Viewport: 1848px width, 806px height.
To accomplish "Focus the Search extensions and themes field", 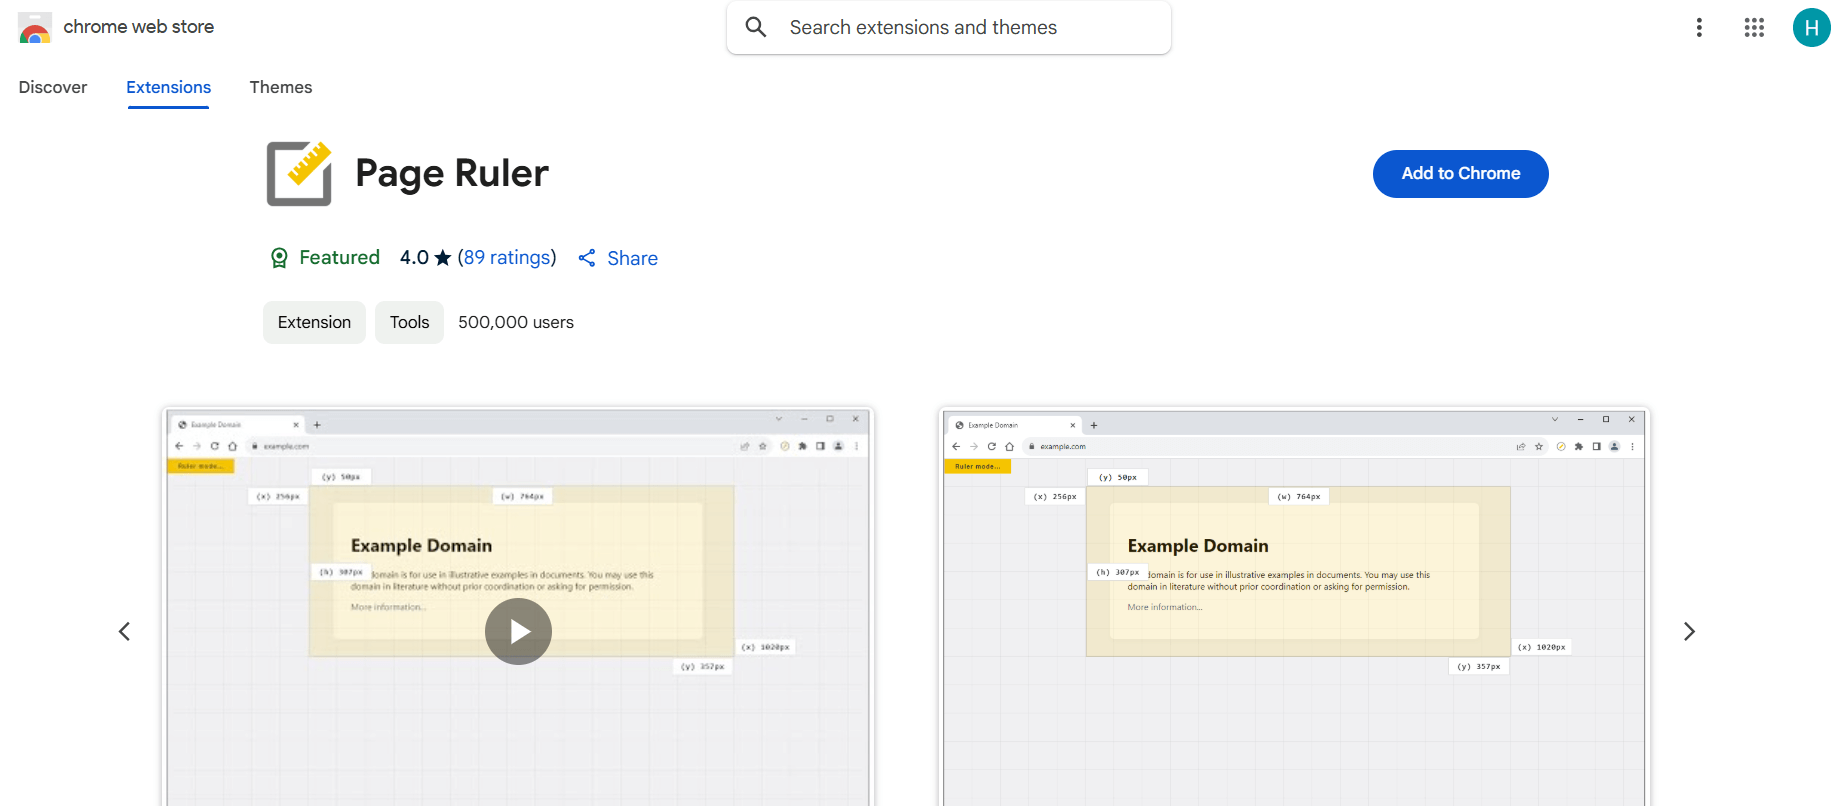I will 948,27.
